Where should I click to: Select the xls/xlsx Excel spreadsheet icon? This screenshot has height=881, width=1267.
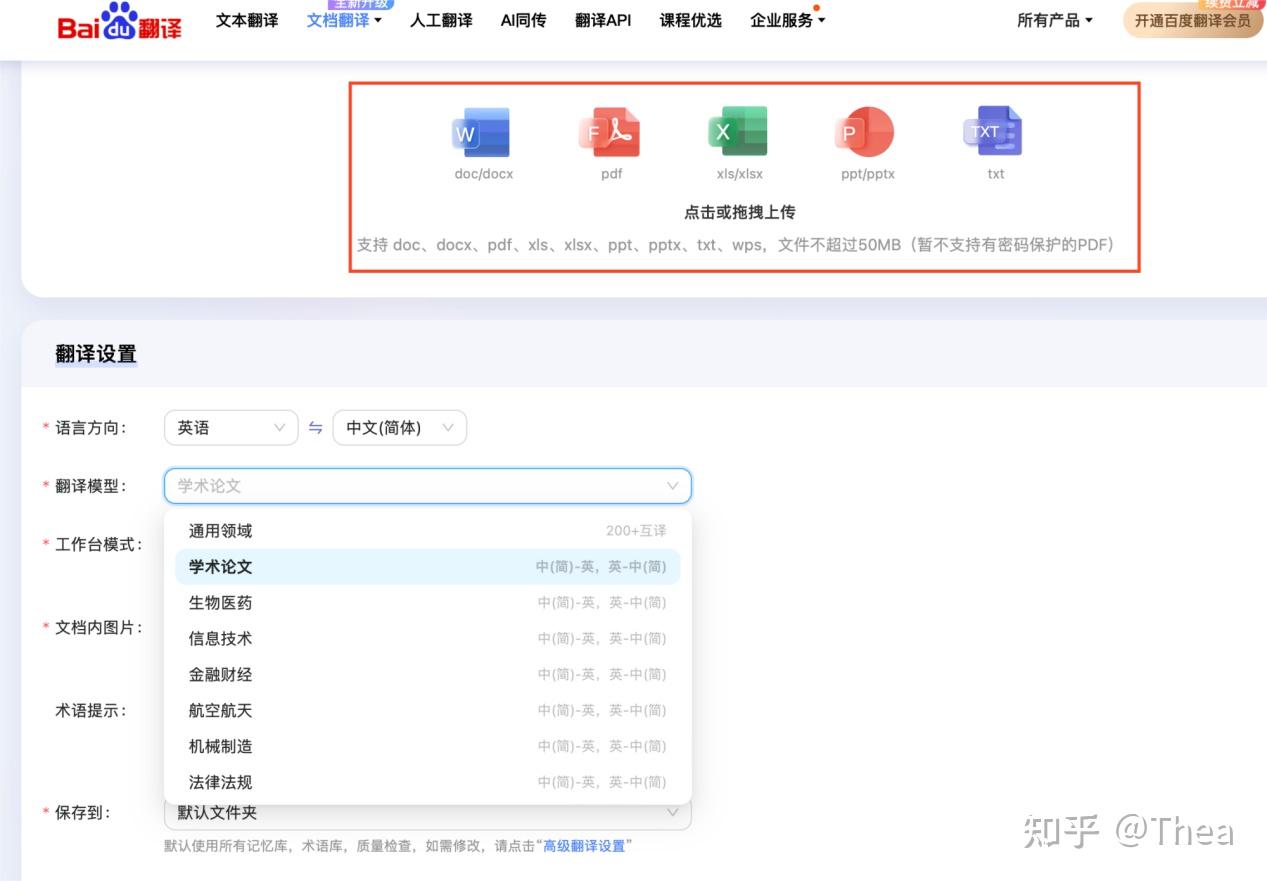[x=738, y=131]
